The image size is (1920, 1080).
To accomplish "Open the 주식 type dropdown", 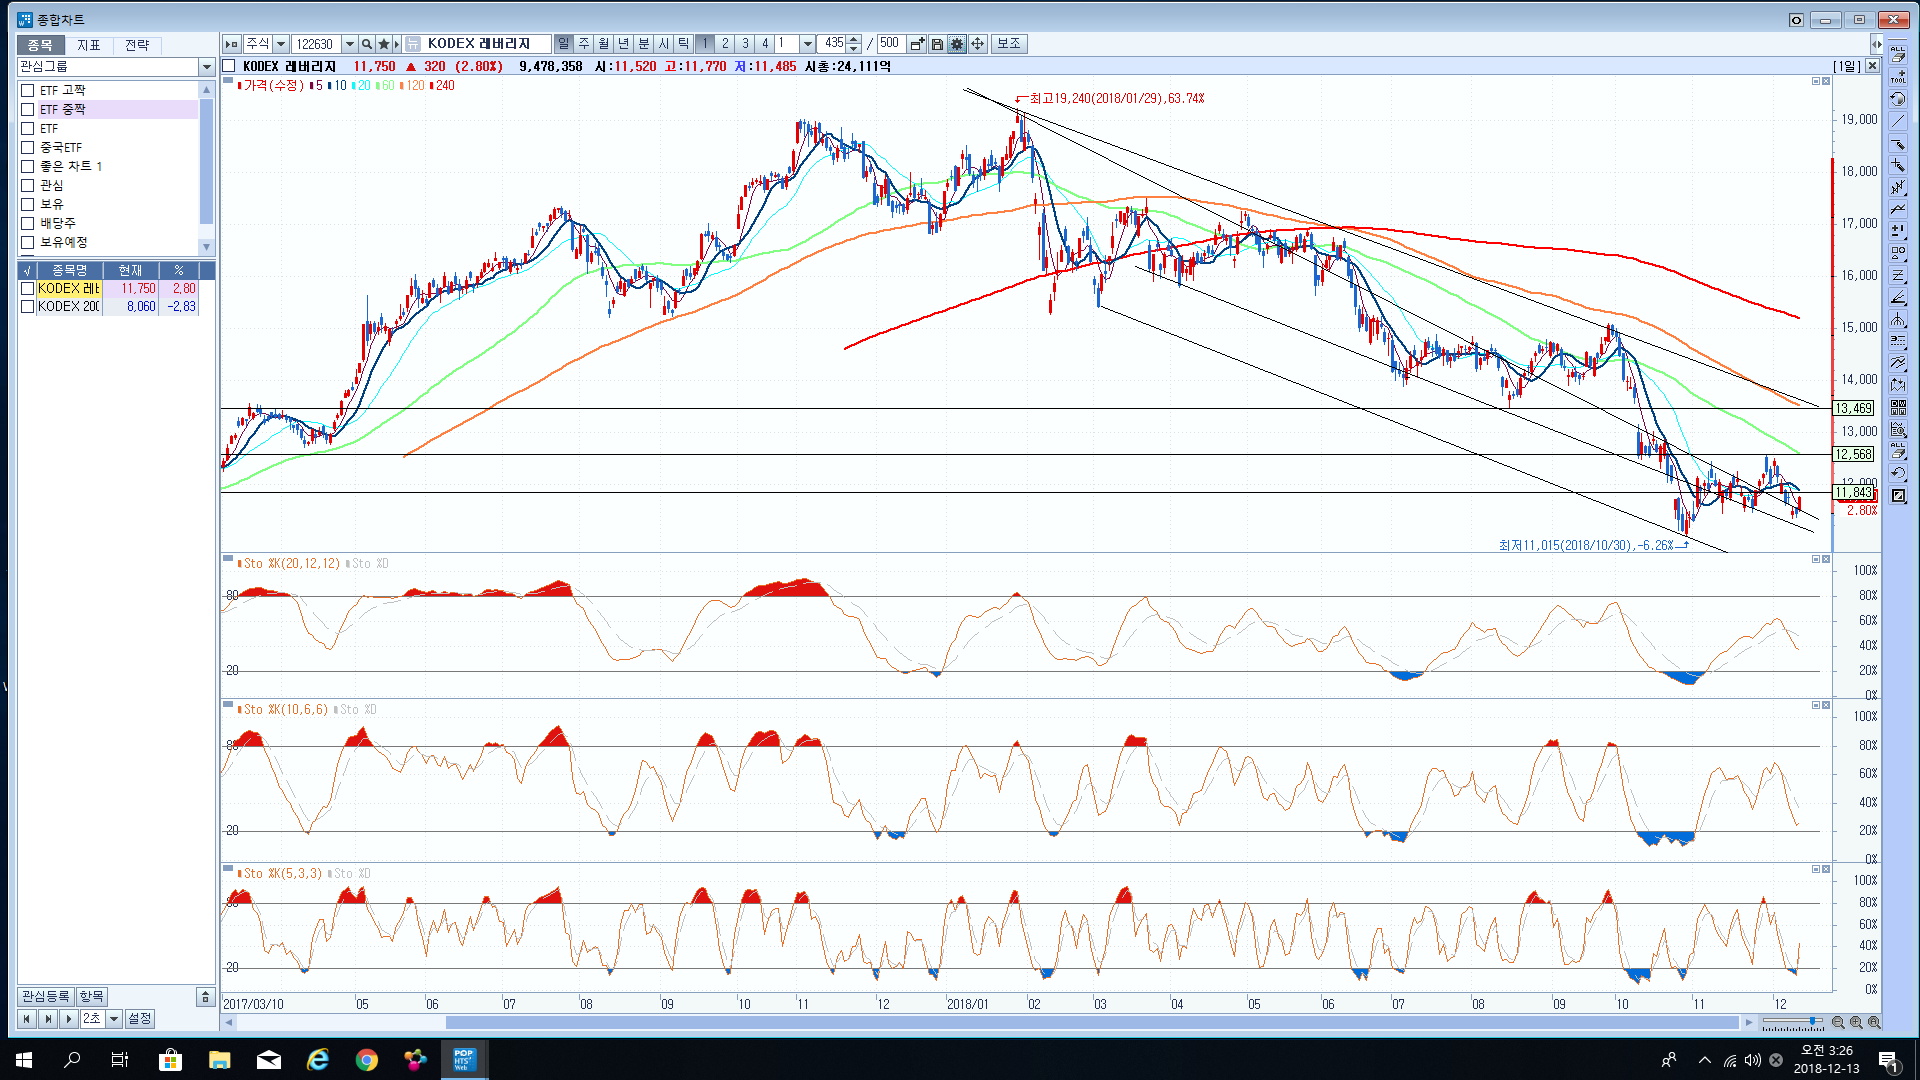I will point(281,44).
